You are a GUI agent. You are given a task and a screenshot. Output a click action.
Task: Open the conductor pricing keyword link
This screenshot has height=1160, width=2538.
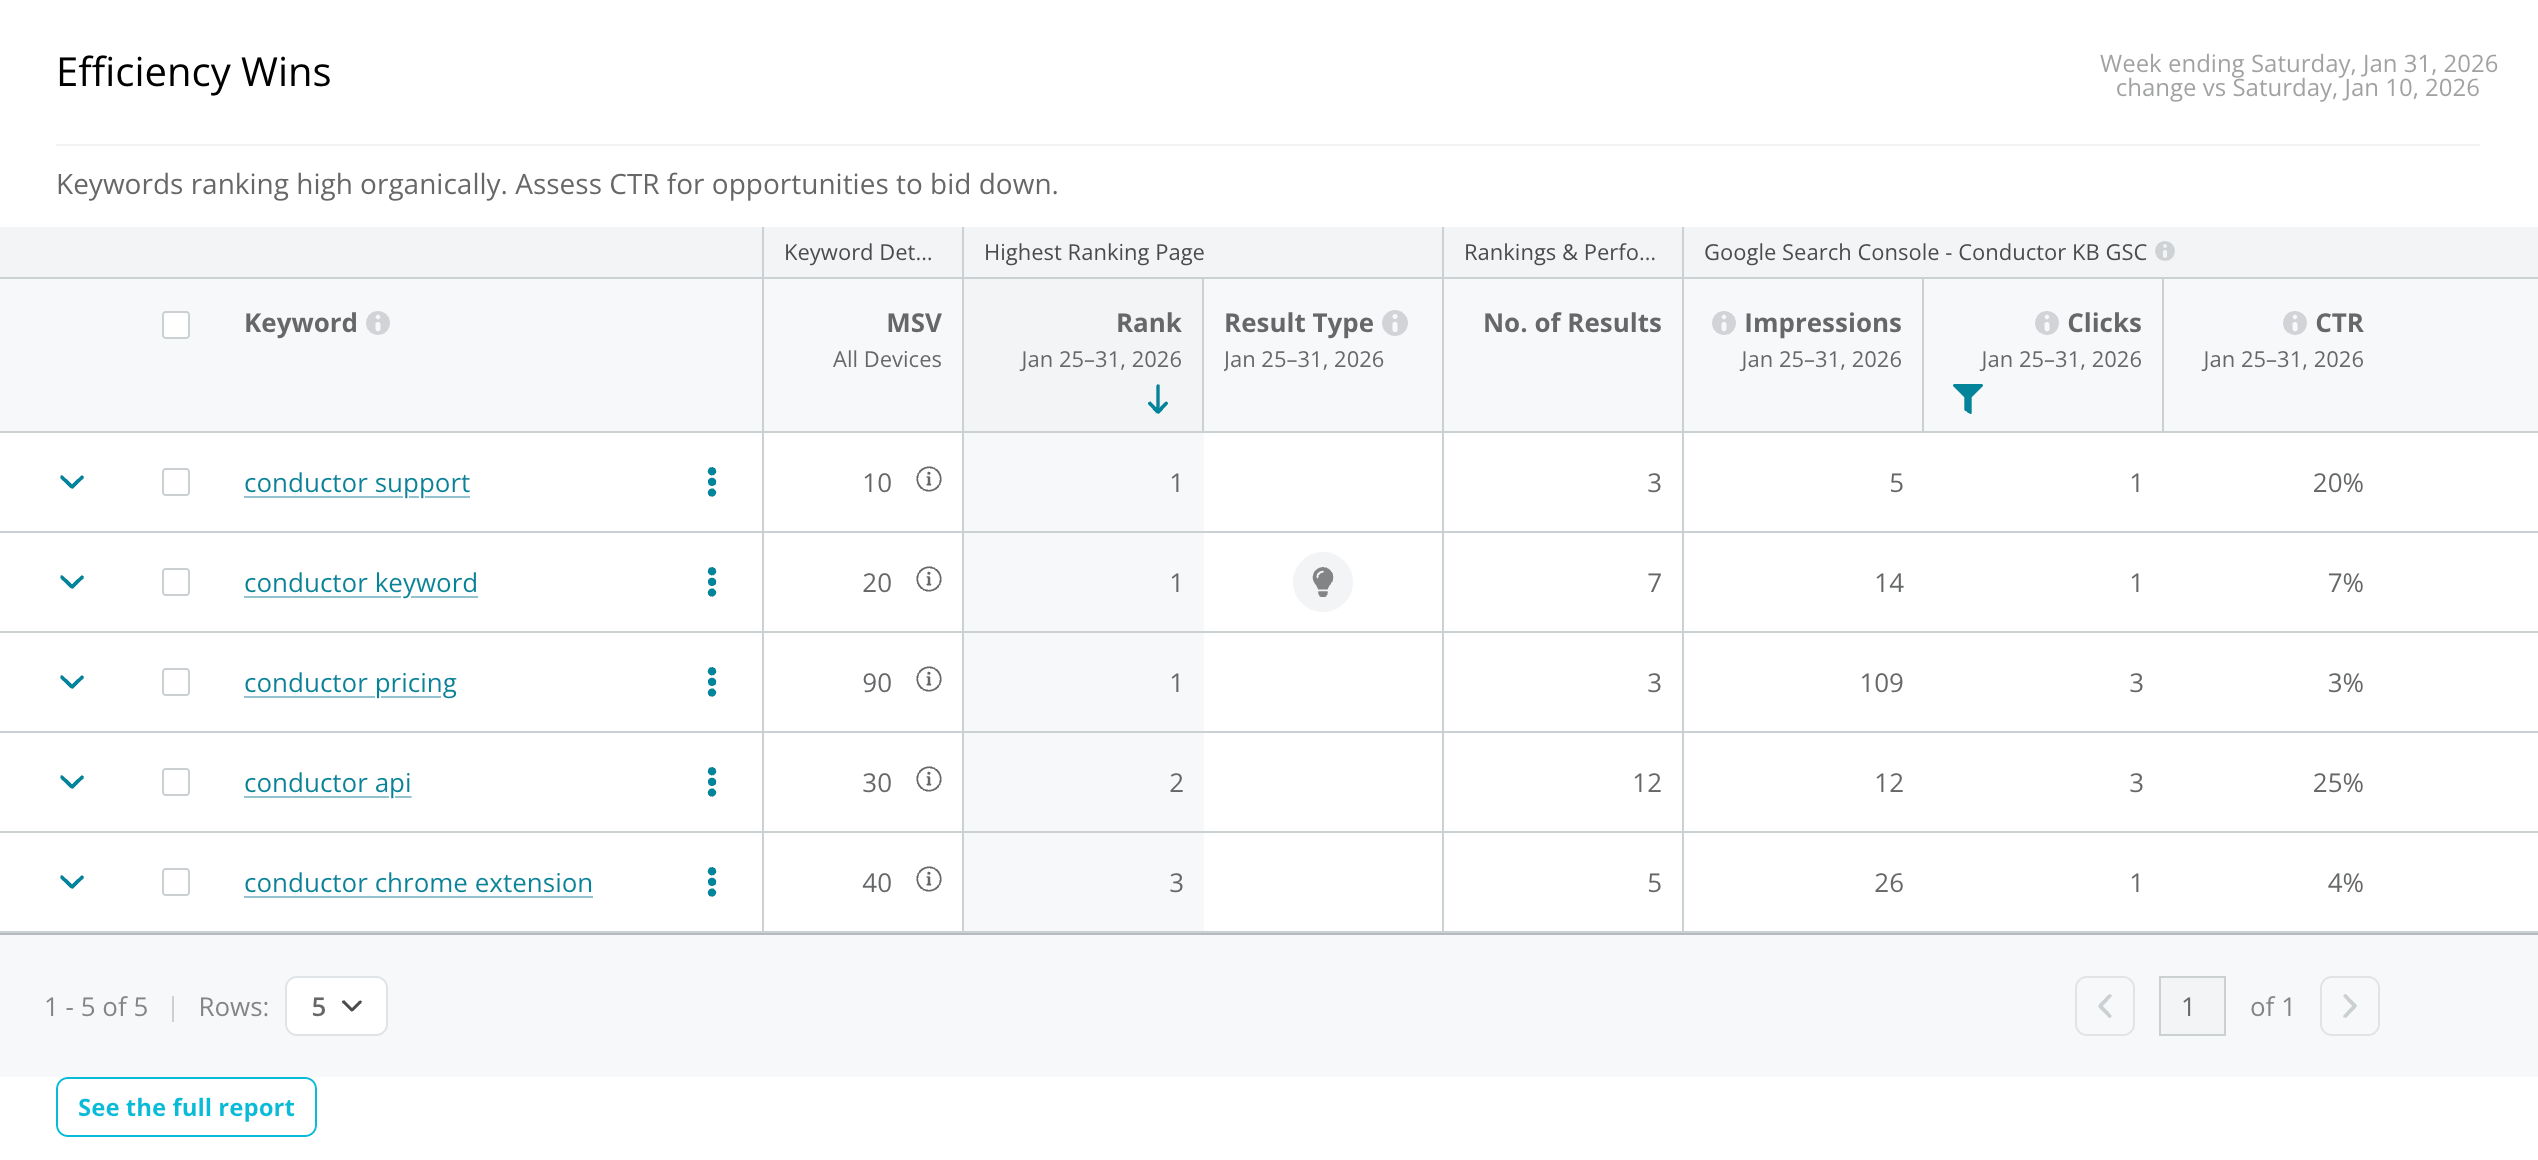tap(350, 683)
